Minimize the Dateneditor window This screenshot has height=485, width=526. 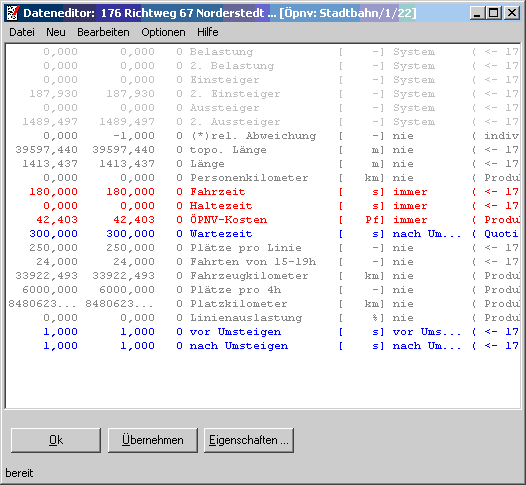(477, 13)
